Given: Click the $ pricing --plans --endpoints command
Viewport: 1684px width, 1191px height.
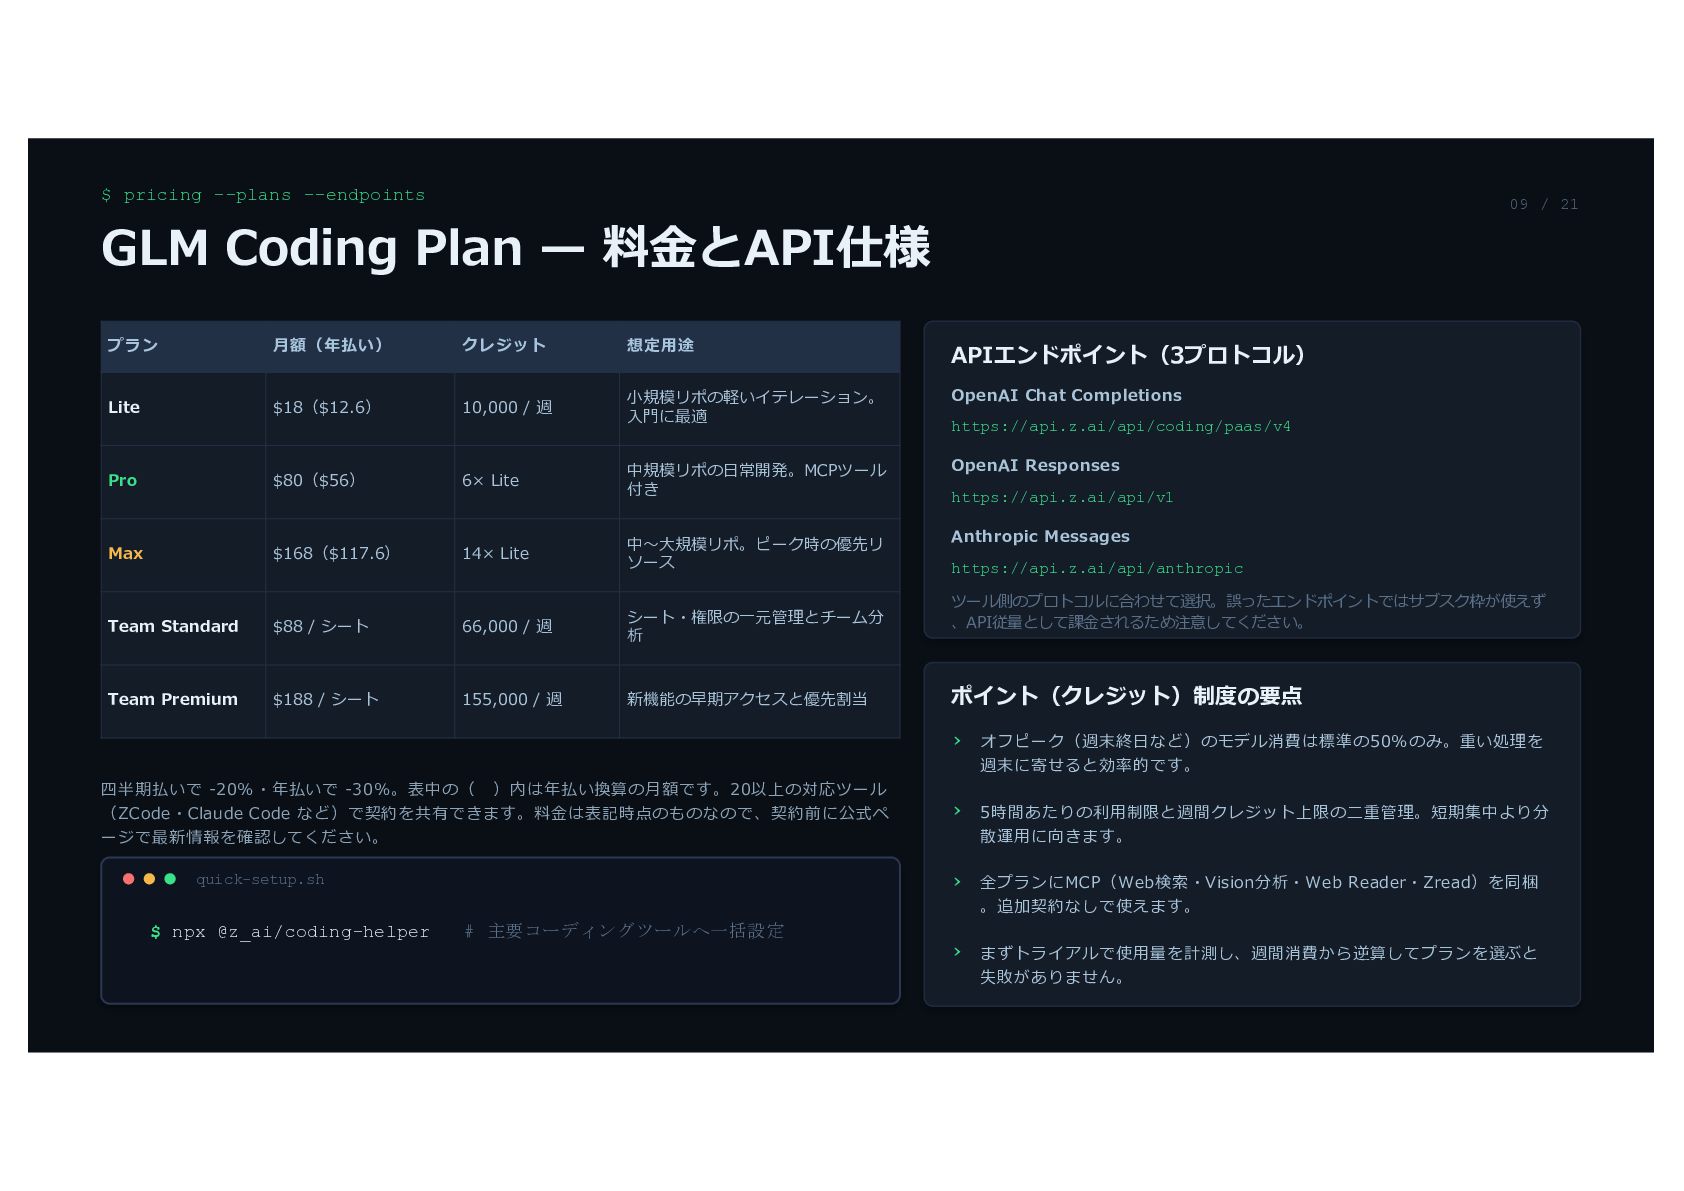Looking at the screenshot, I should click(x=263, y=195).
